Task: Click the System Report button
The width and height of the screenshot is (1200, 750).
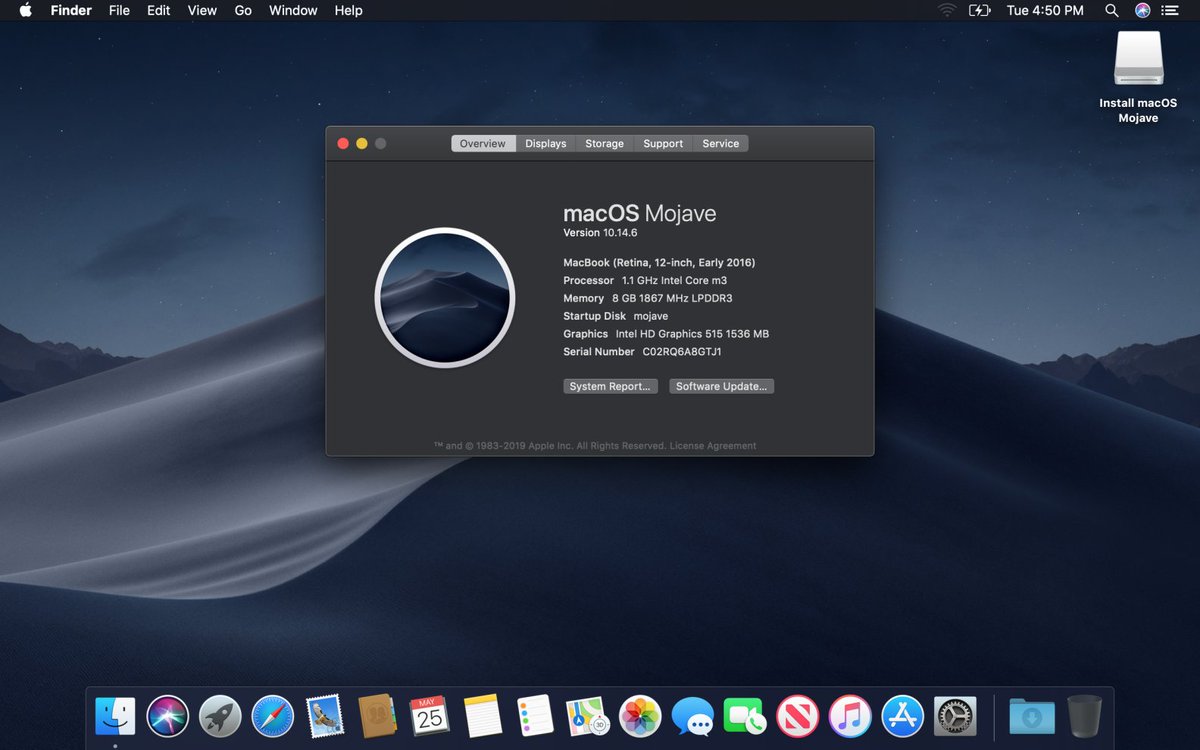Action: tap(610, 386)
